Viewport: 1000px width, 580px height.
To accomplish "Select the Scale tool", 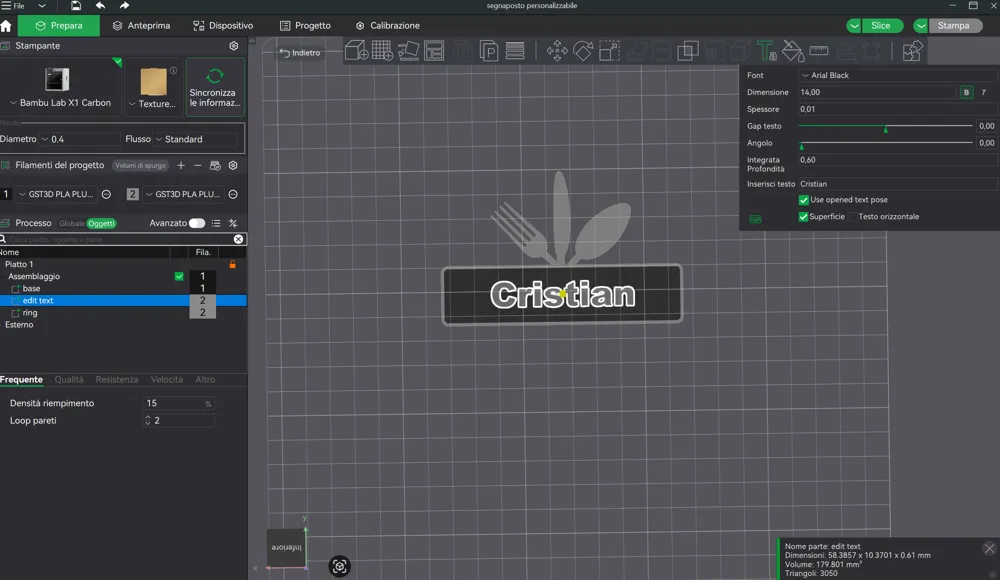I will [x=609, y=50].
